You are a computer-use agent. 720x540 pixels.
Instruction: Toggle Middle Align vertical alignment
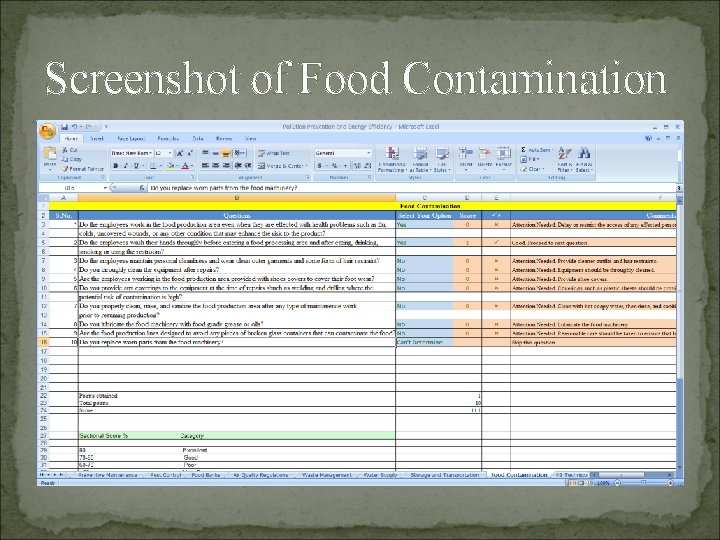point(215,153)
